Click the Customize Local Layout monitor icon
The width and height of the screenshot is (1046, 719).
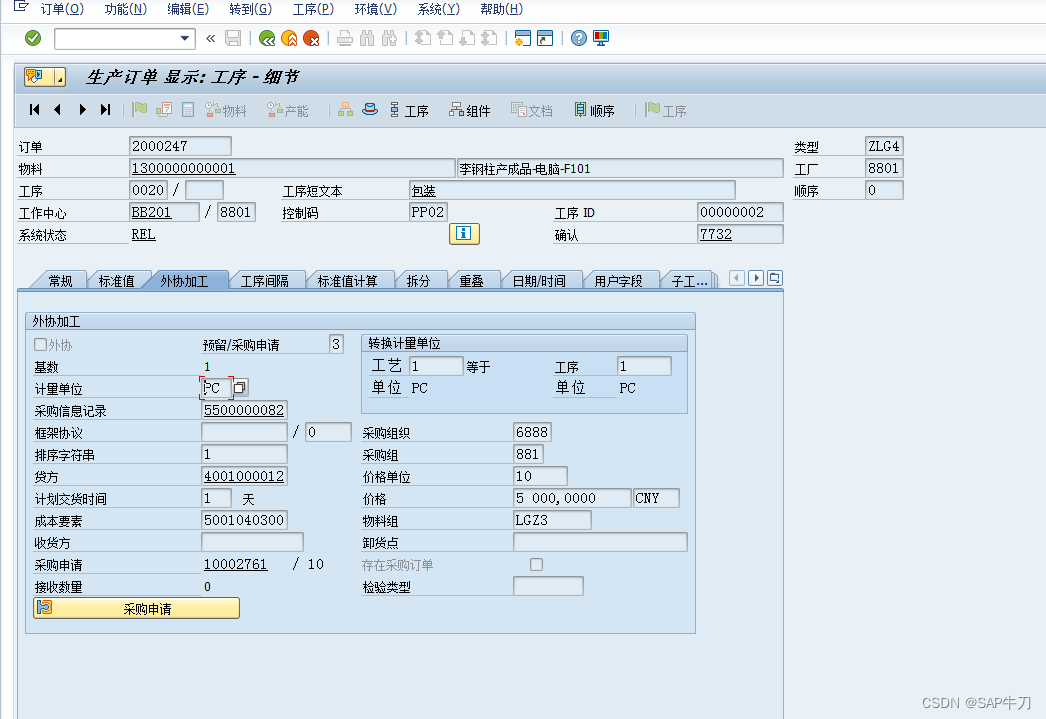601,38
